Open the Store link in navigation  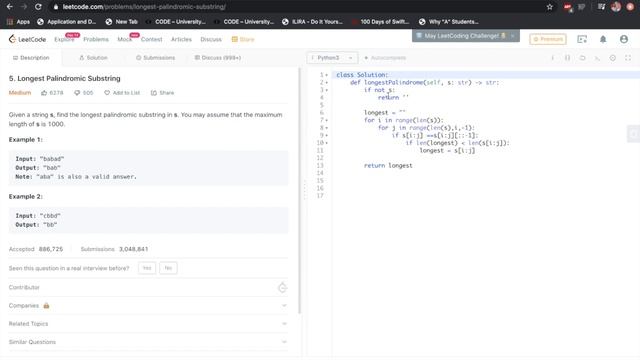point(243,40)
